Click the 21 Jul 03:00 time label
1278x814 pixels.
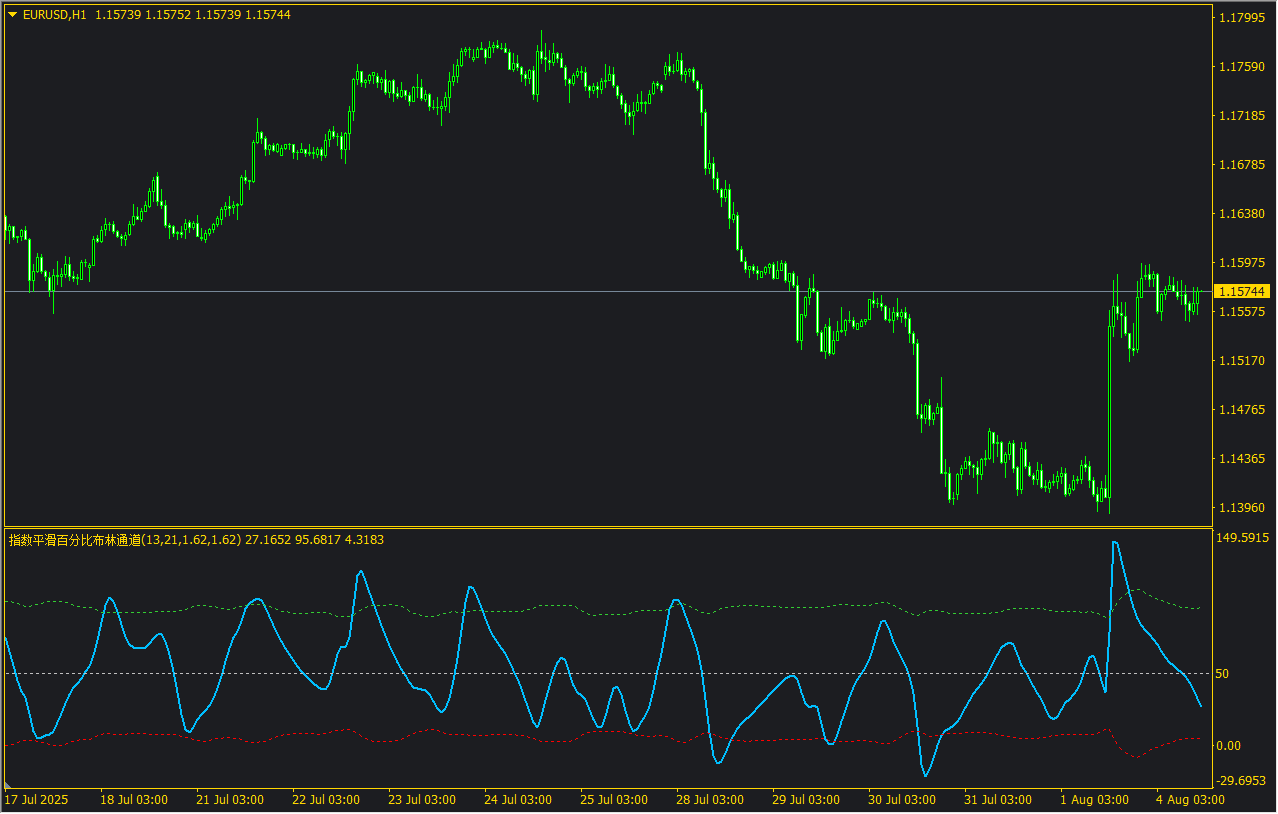(230, 800)
